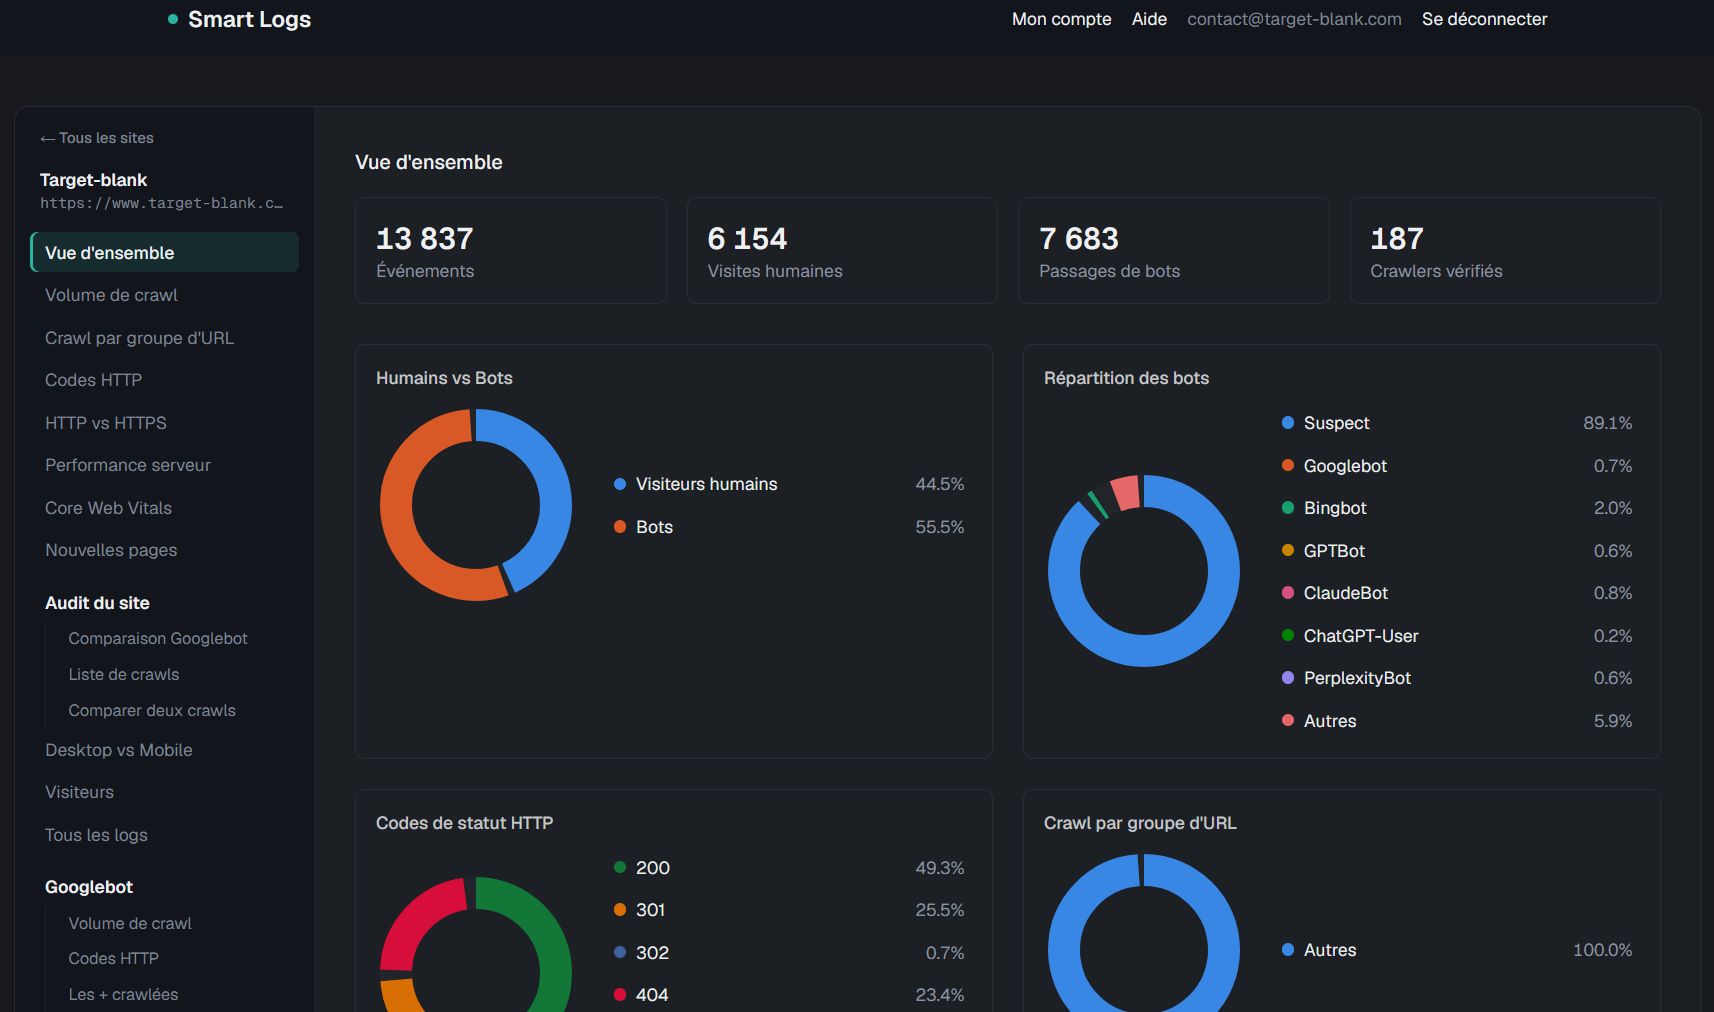Click the GPTBot legend entry

1457,551
